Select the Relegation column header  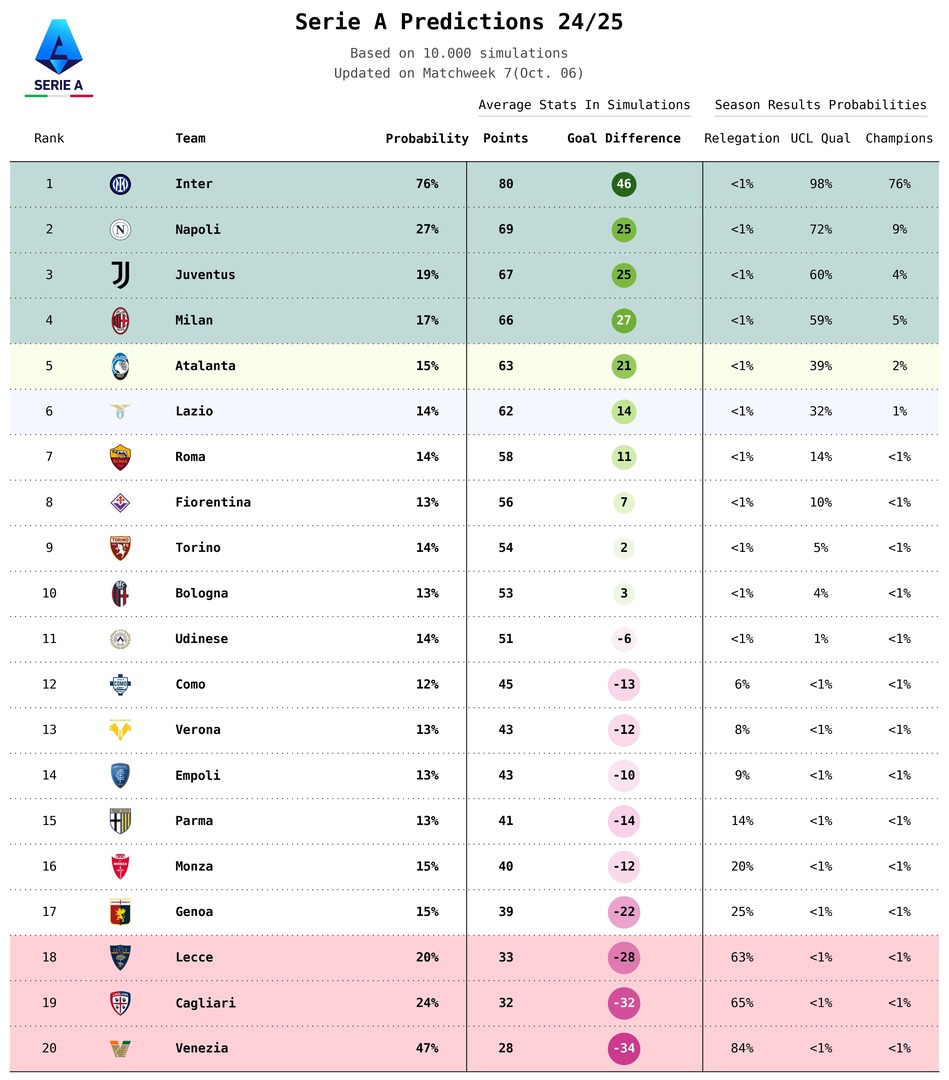tap(741, 139)
